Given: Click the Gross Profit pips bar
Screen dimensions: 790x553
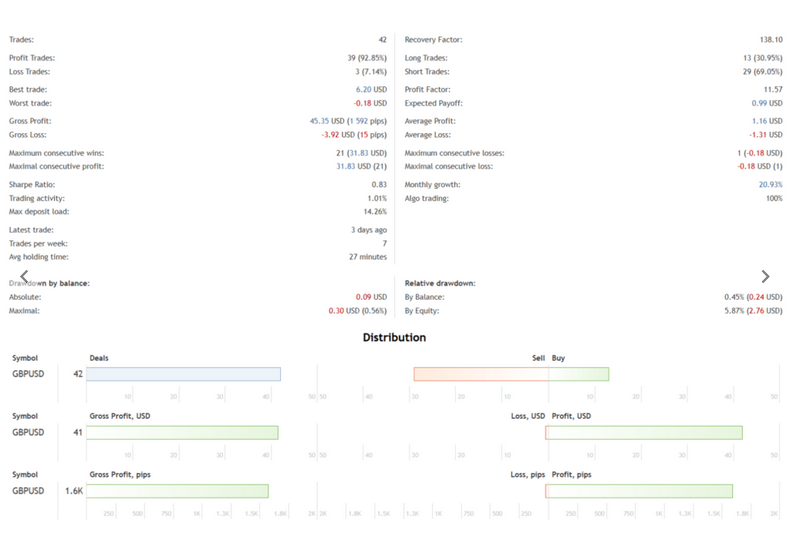Looking at the screenshot, I should pyautogui.click(x=177, y=491).
